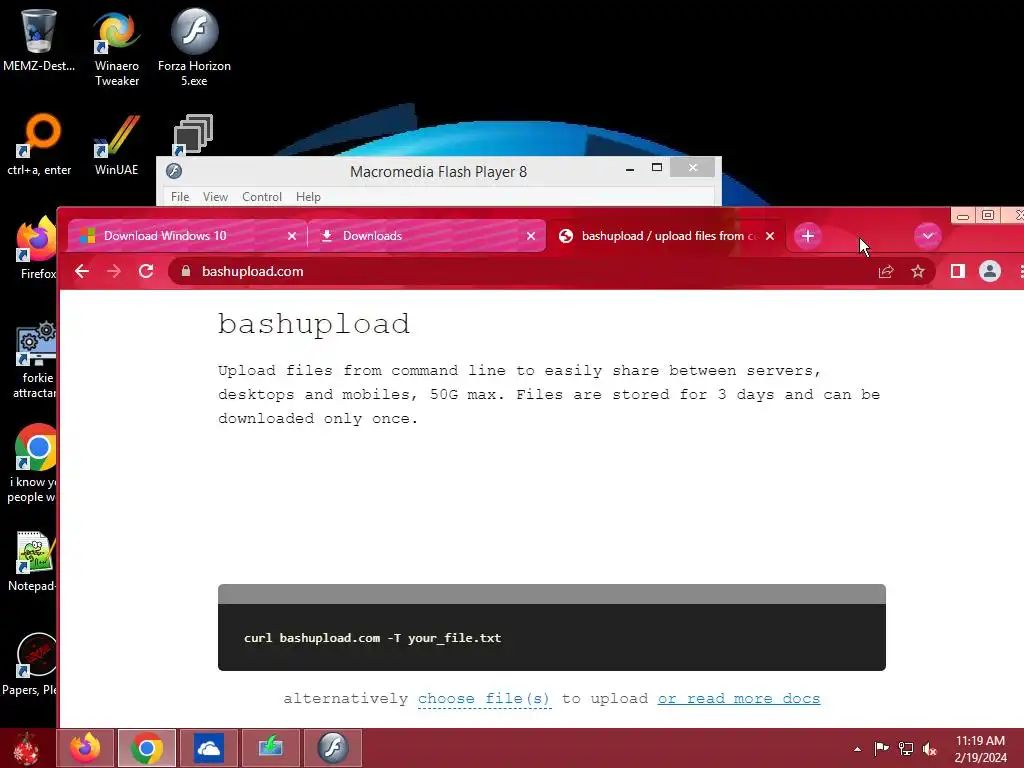The height and width of the screenshot is (768, 1024).
Task: Select the Firefox desktop shortcut
Action: click(x=36, y=248)
